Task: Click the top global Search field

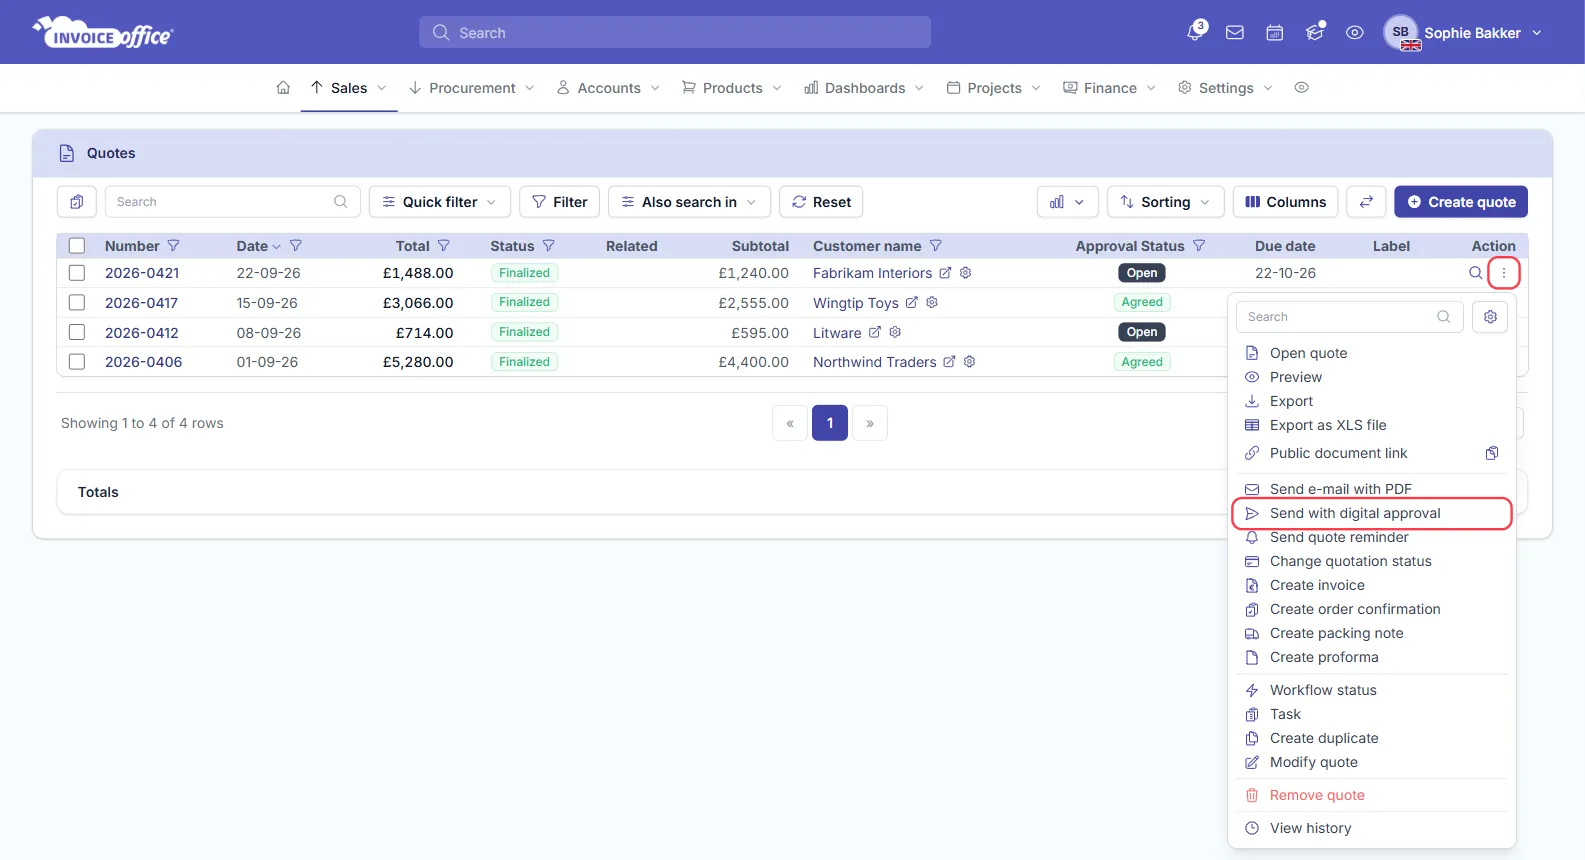Action: 675,32
